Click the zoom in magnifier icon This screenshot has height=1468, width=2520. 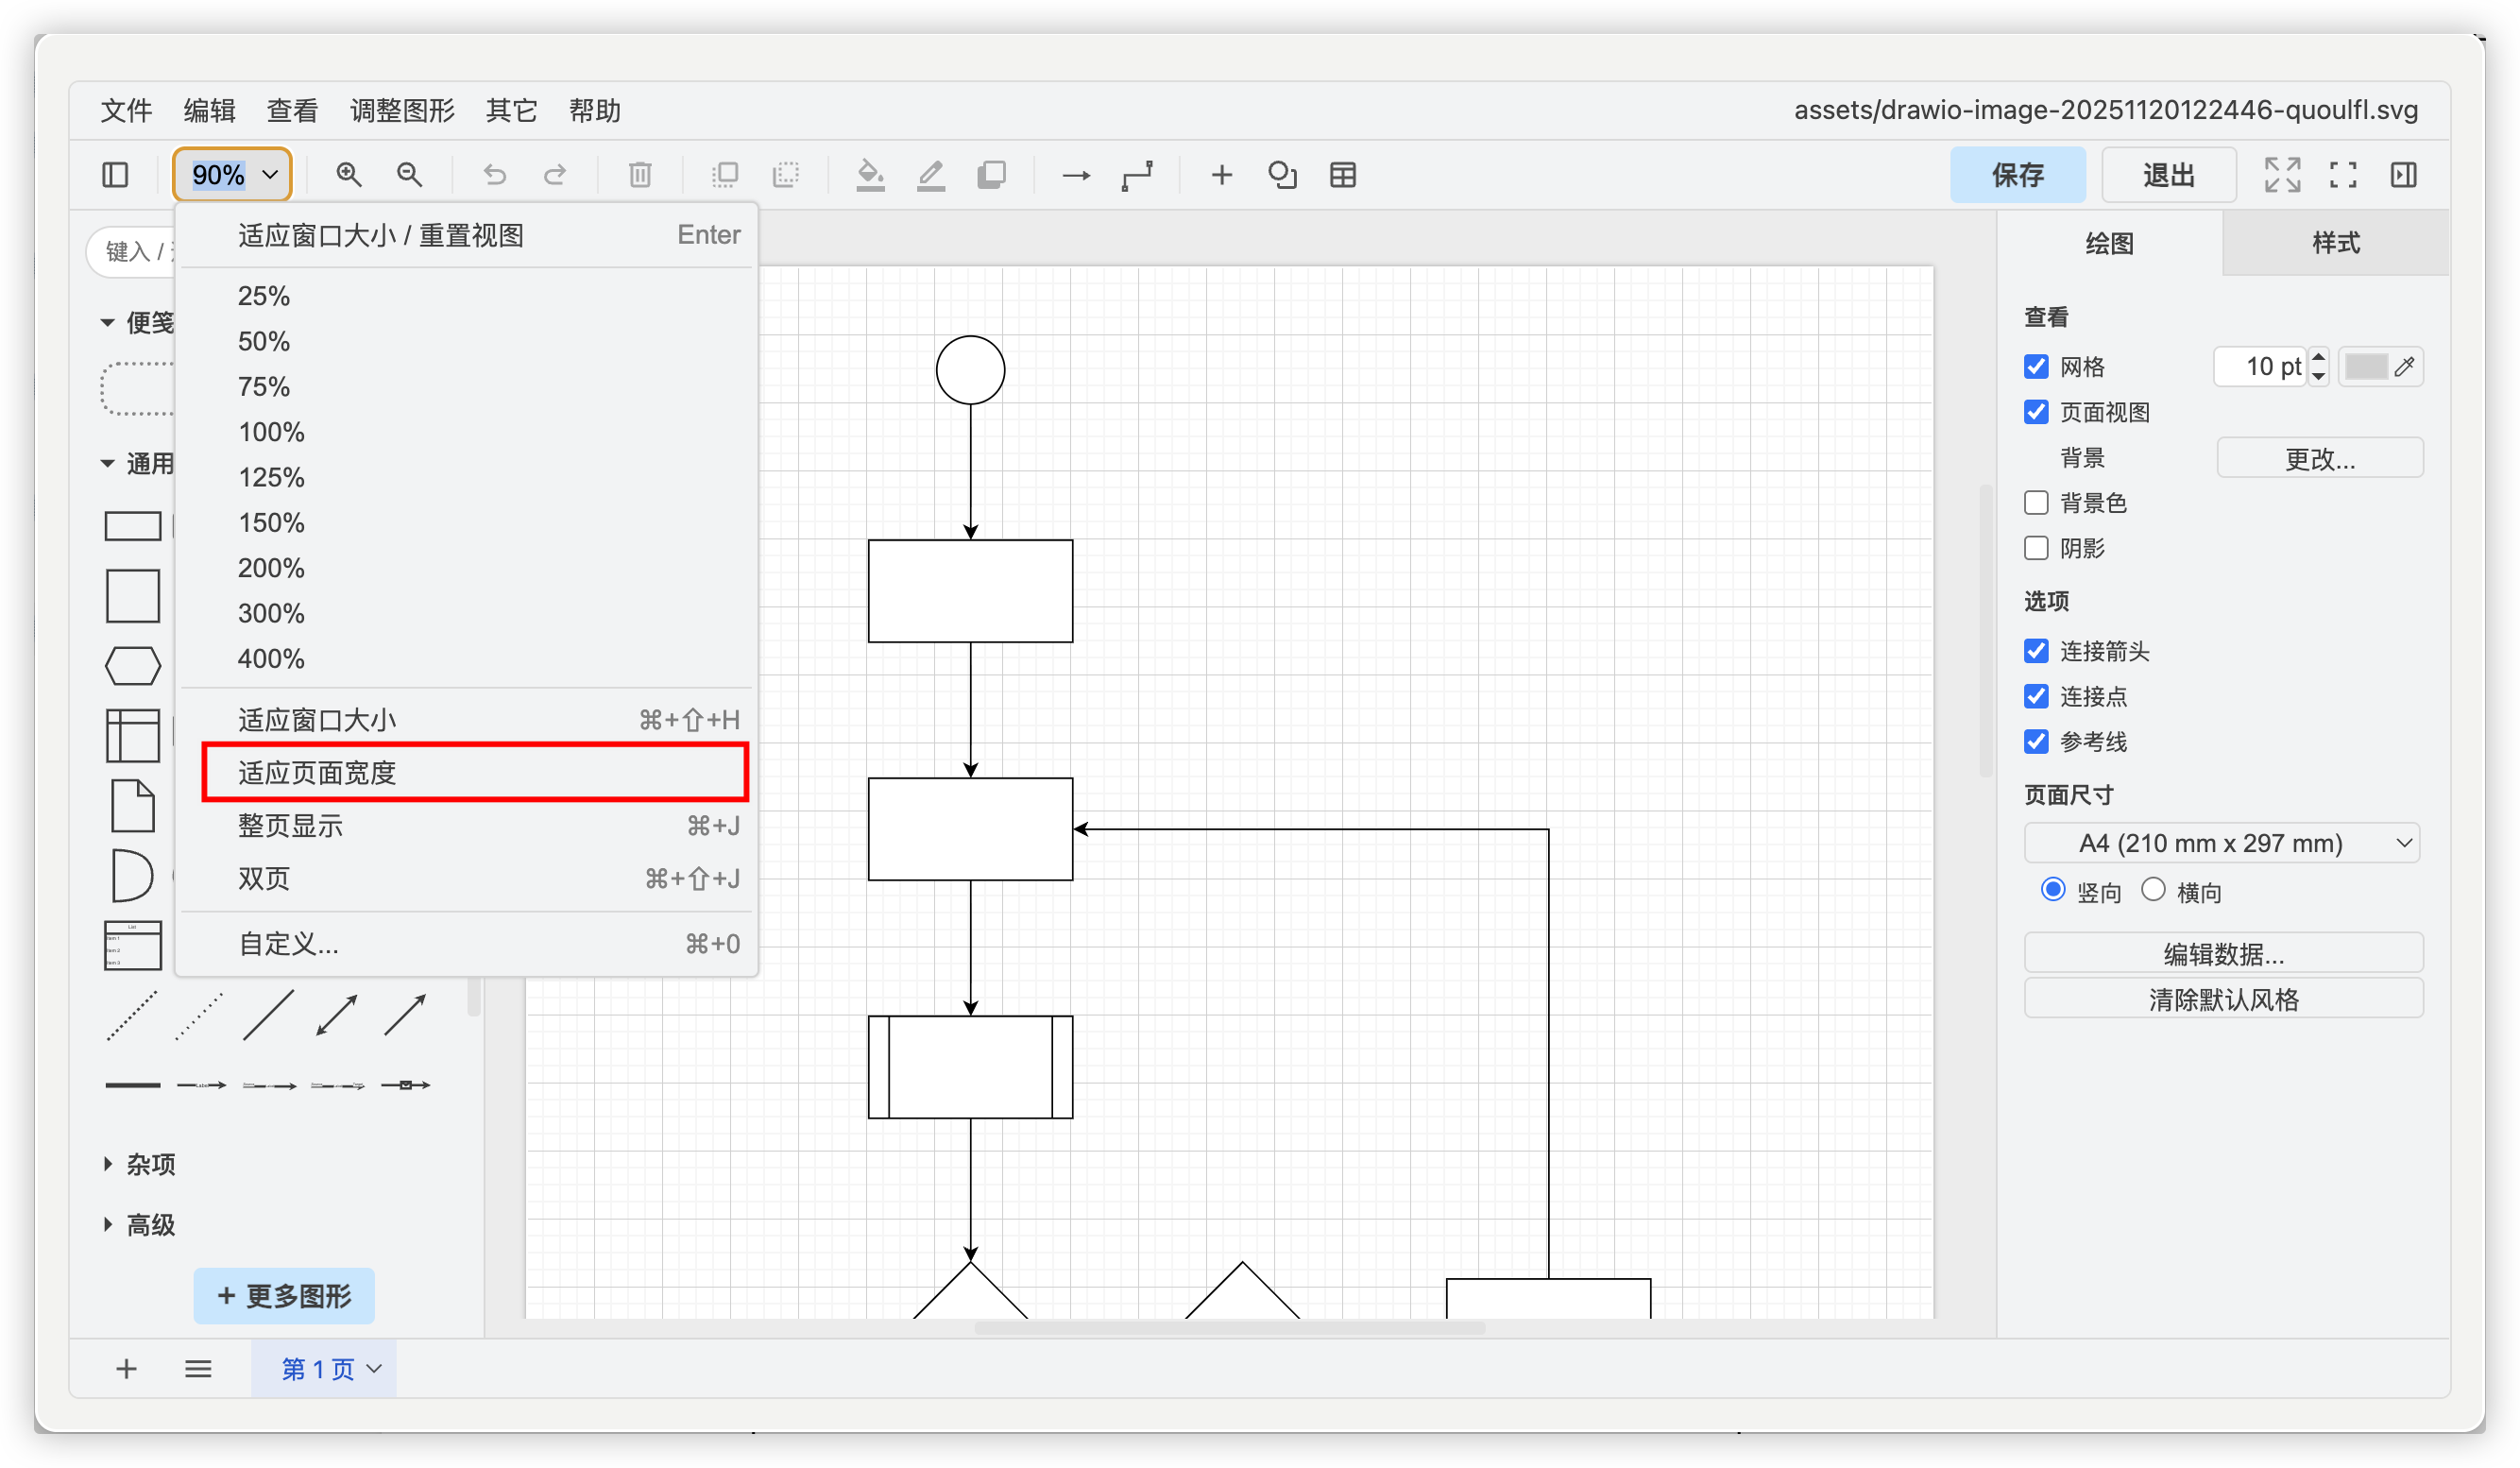(348, 175)
